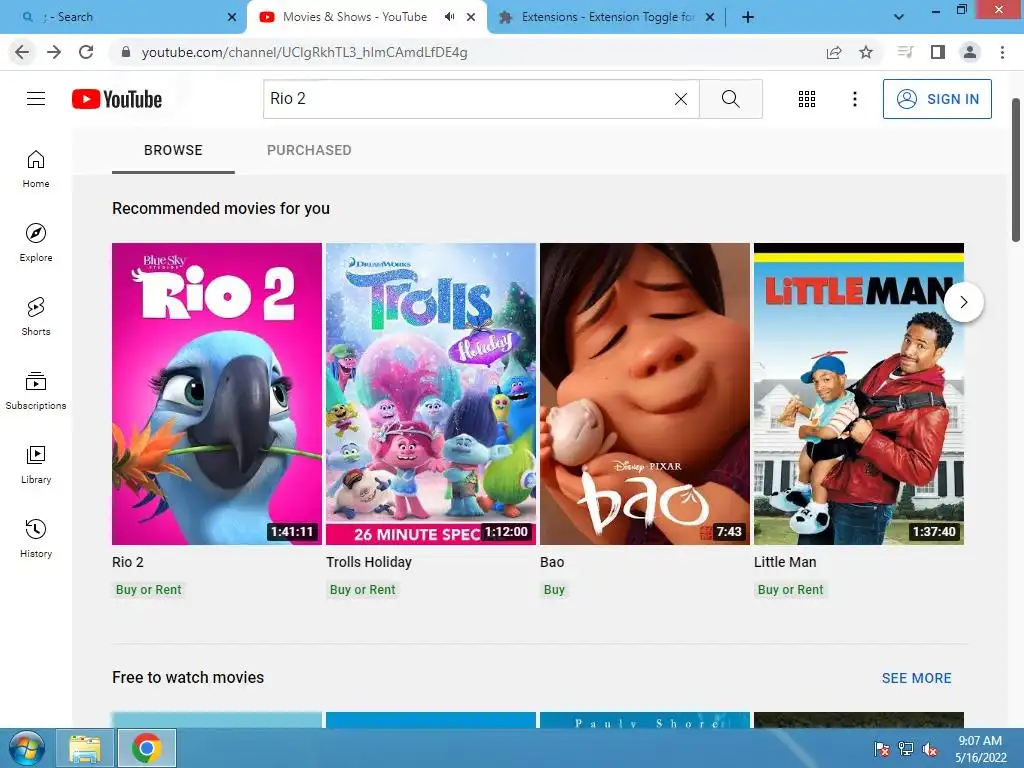The height and width of the screenshot is (768, 1024).
Task: Share this page icon in address bar
Action: tap(834, 52)
